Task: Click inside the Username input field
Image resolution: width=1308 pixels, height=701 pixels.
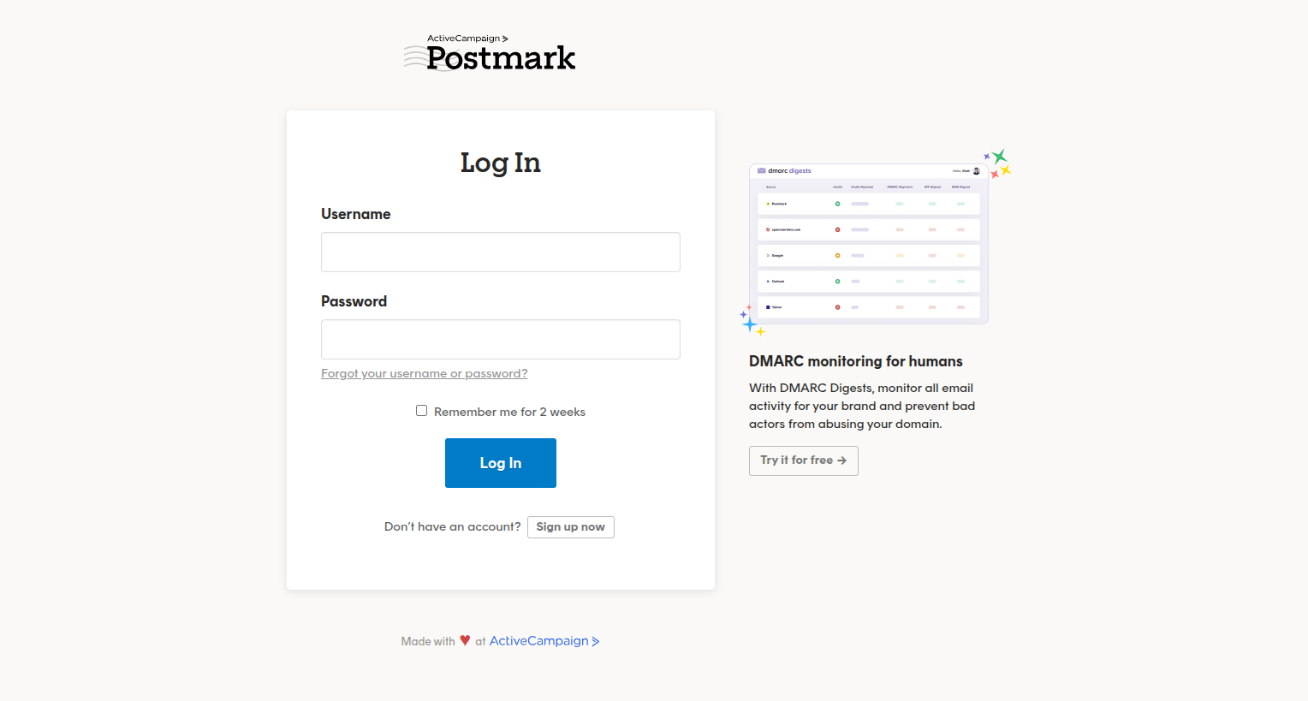Action: [500, 251]
